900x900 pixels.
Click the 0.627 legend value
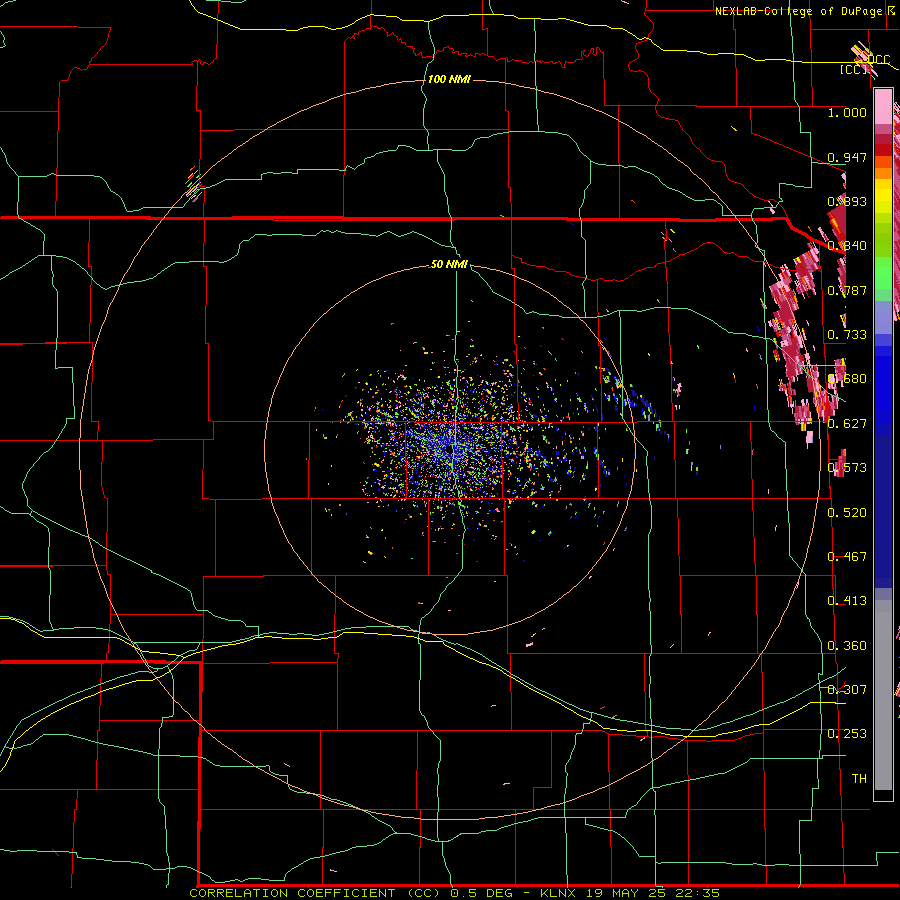847,424
